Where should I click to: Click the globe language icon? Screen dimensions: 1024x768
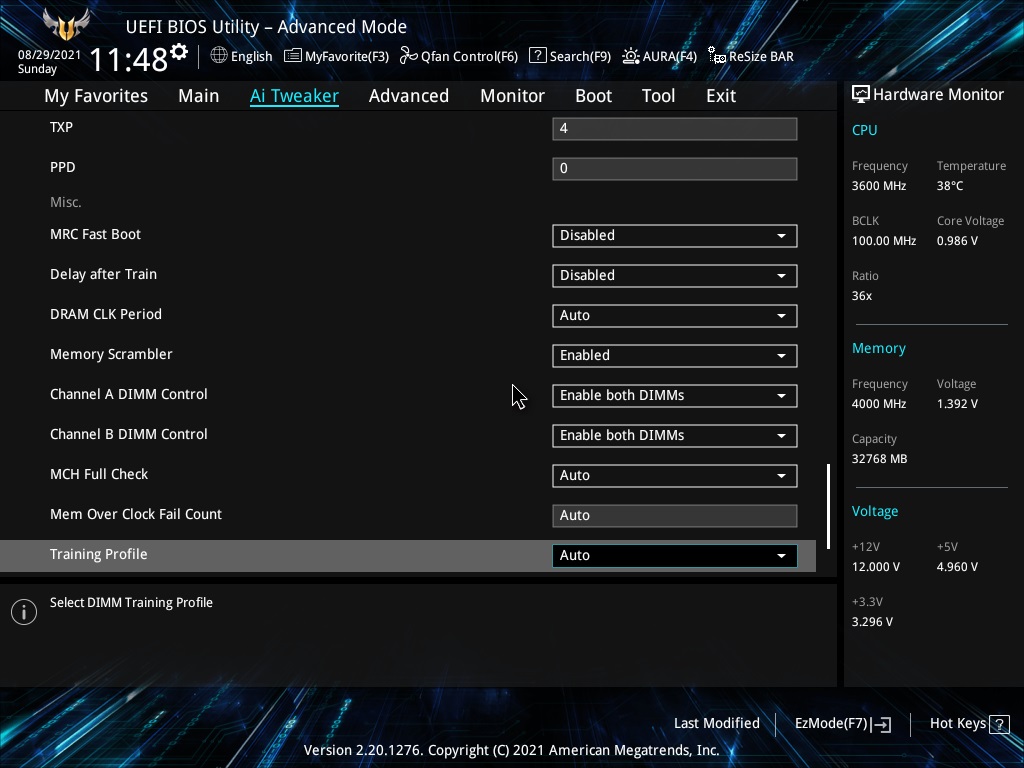click(x=219, y=56)
